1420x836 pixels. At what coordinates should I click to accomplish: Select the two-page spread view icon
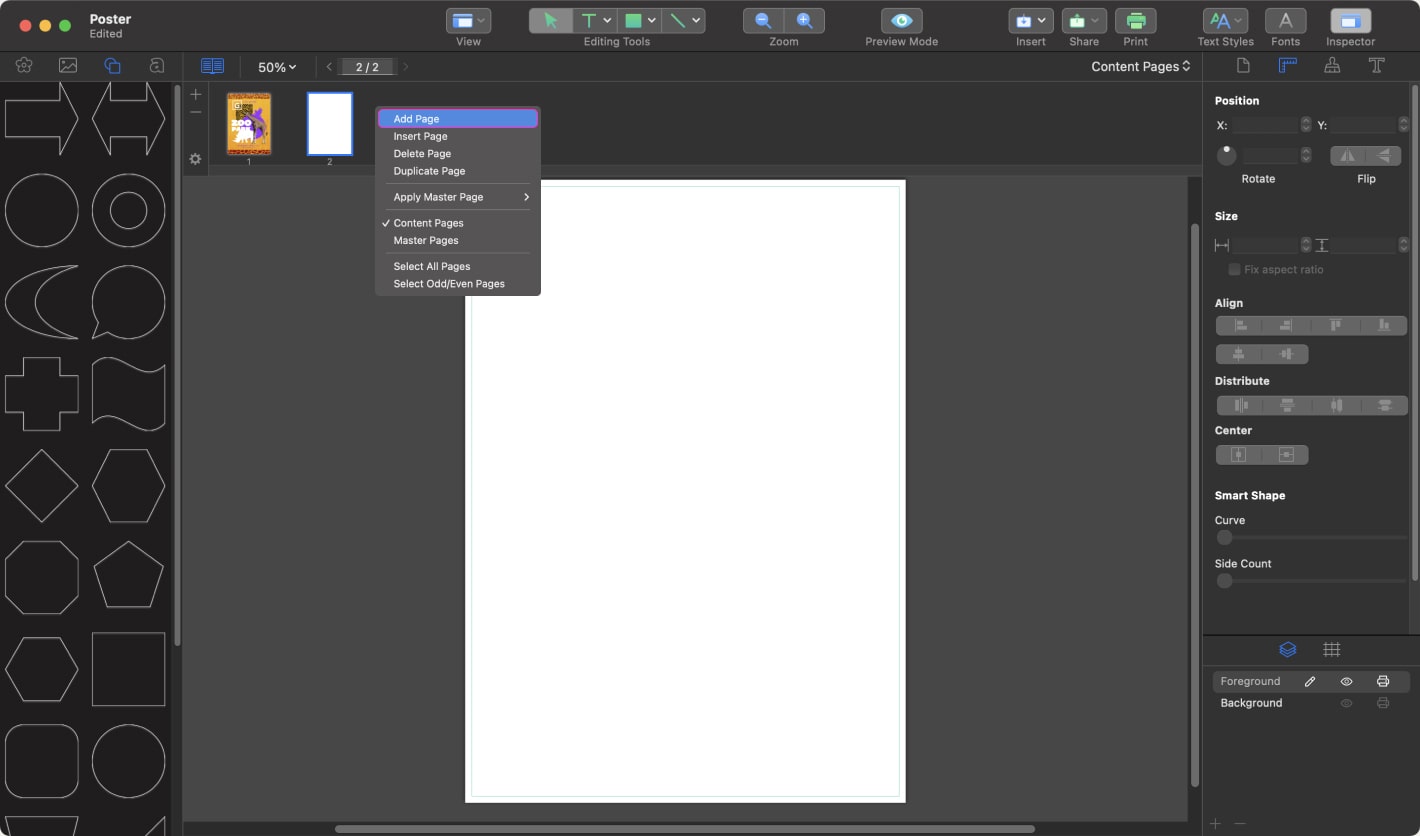click(212, 66)
